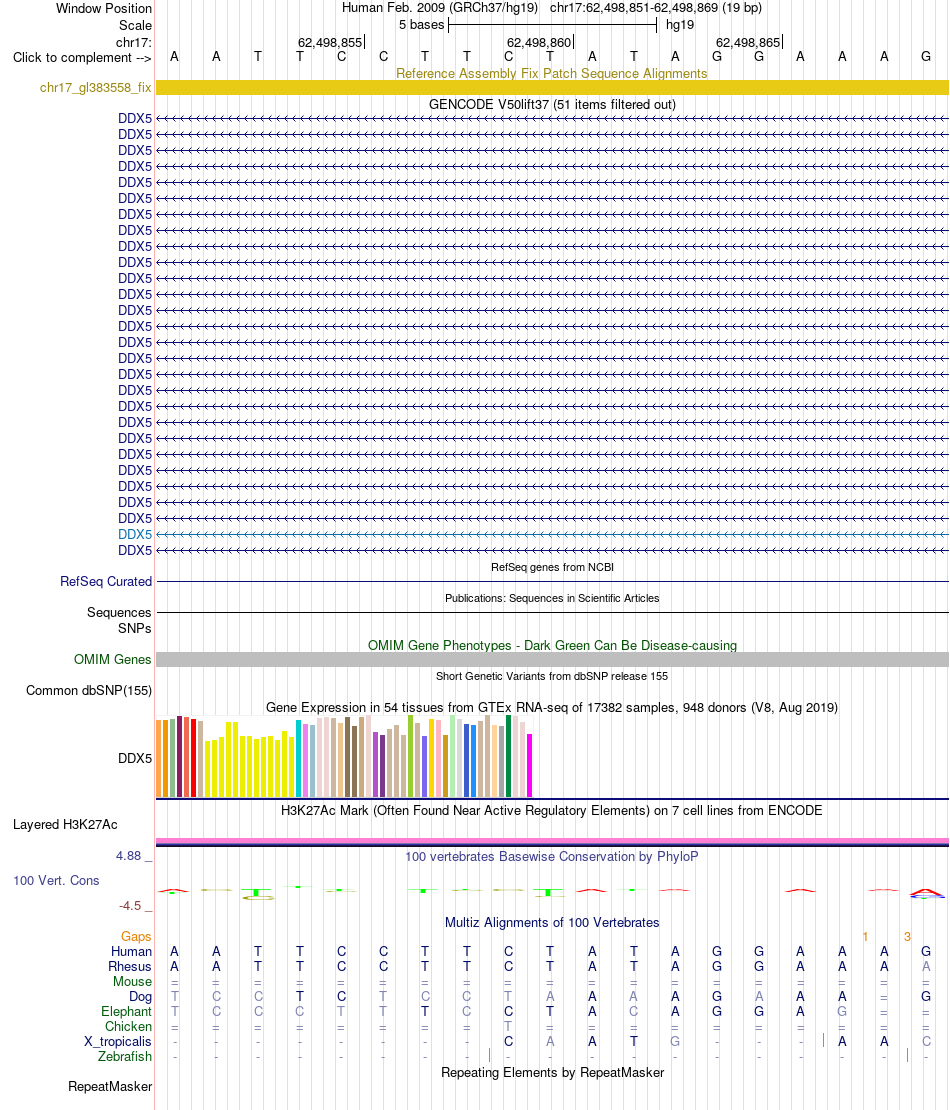The height and width of the screenshot is (1110, 950).
Task: Click the magenta last bar in GTEx chart
Action: tap(530, 766)
